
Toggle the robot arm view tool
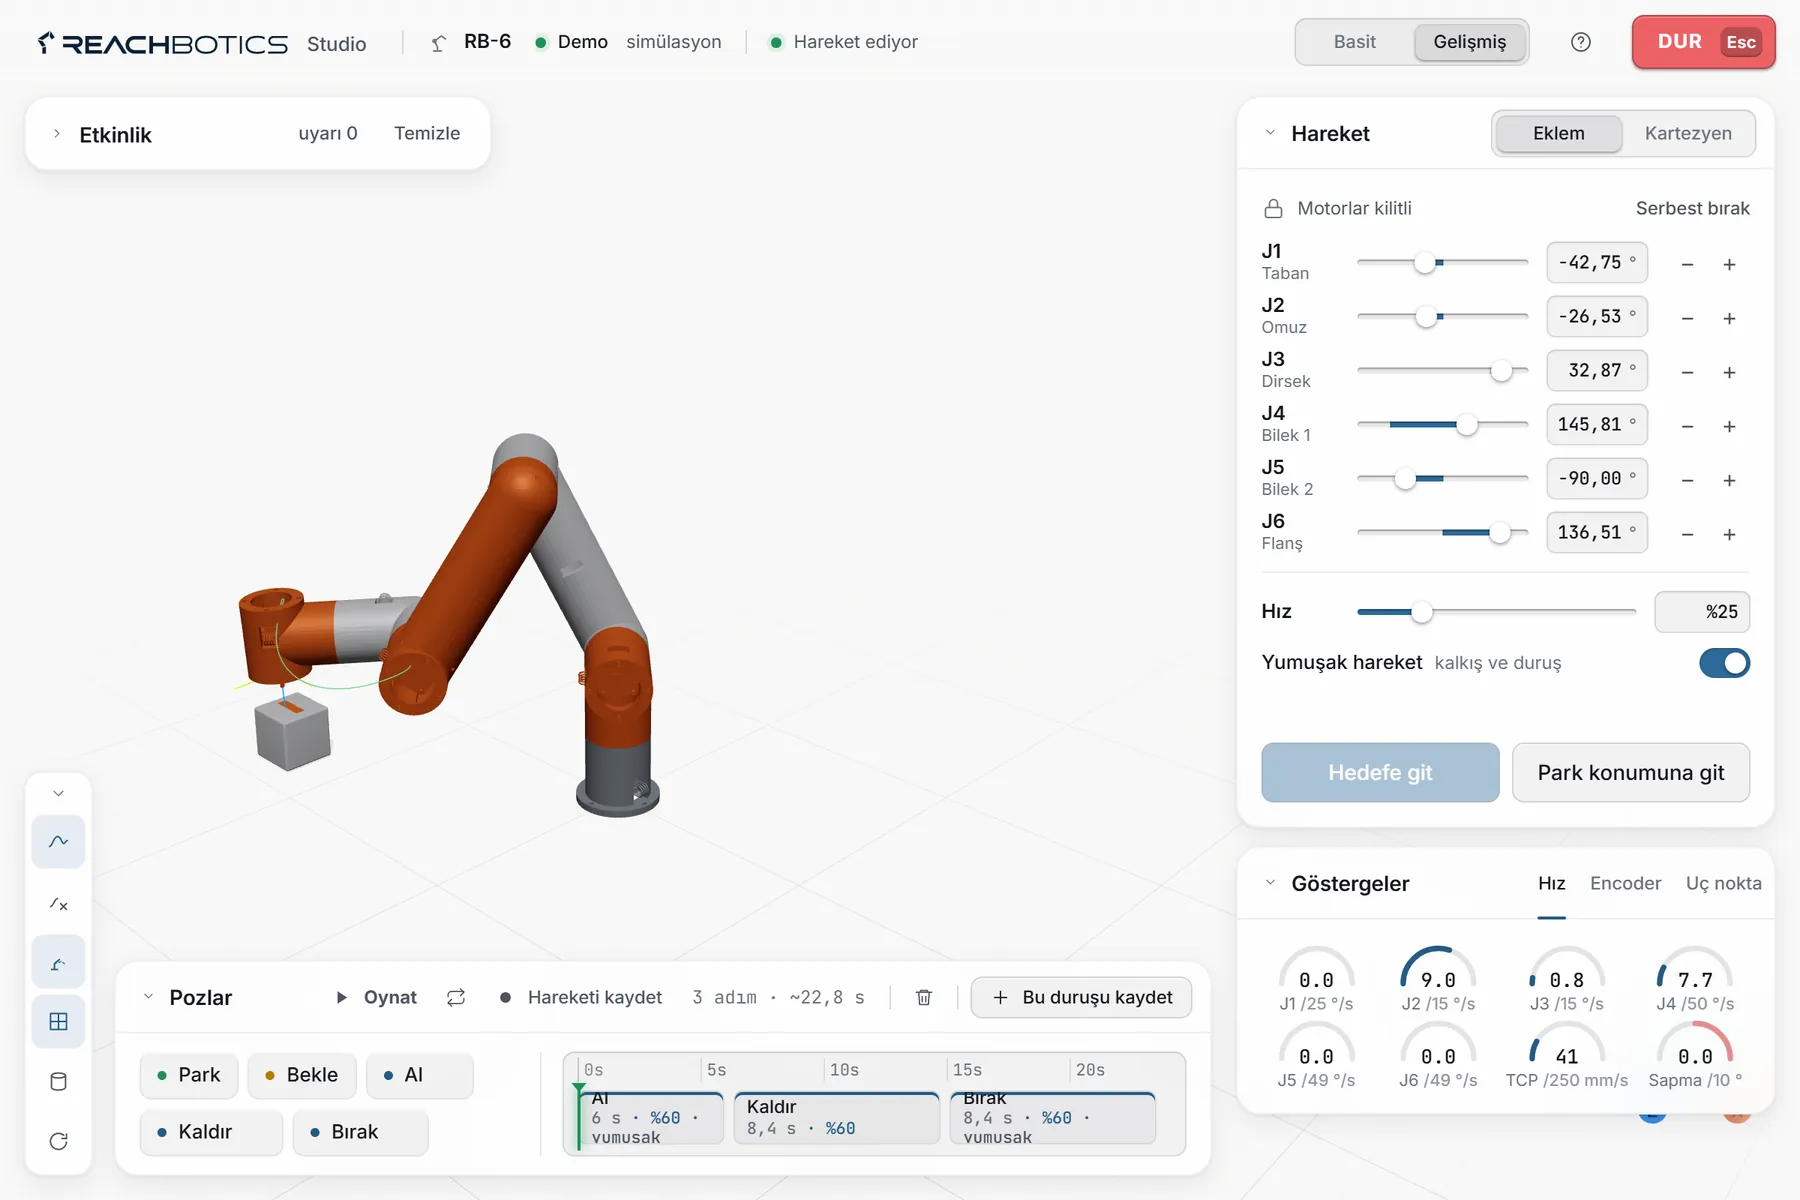click(x=59, y=963)
